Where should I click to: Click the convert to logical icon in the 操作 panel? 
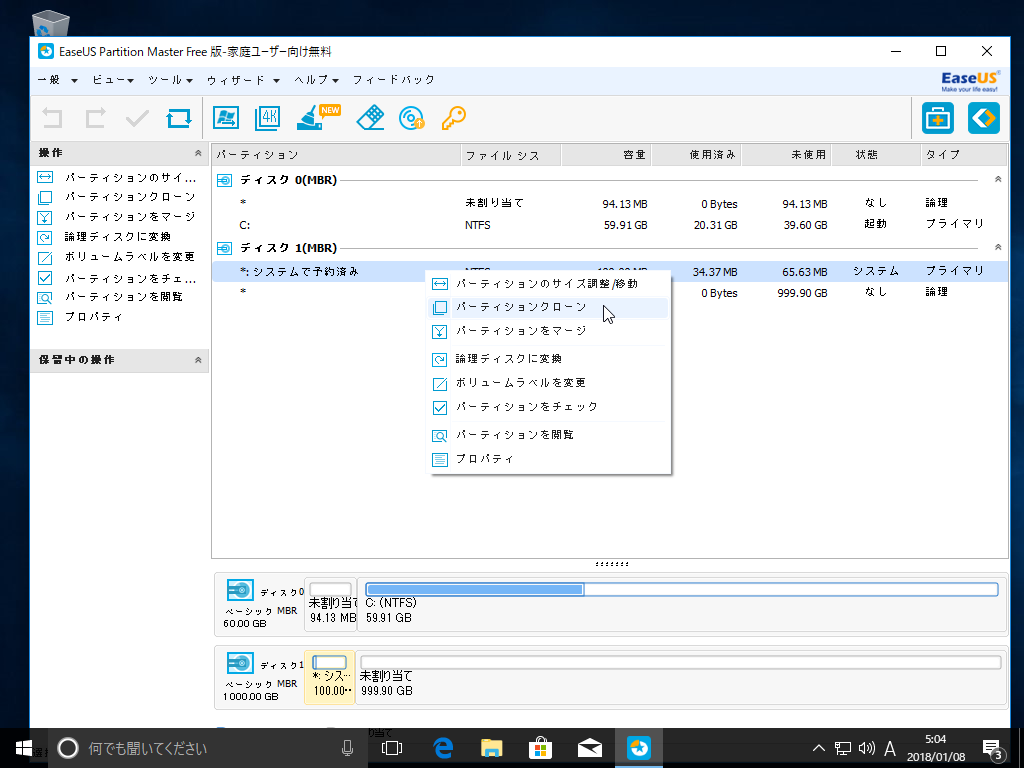tap(45, 238)
